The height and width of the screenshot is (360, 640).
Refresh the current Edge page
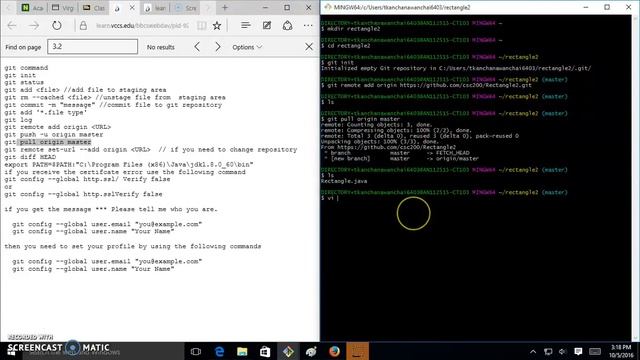point(57,26)
